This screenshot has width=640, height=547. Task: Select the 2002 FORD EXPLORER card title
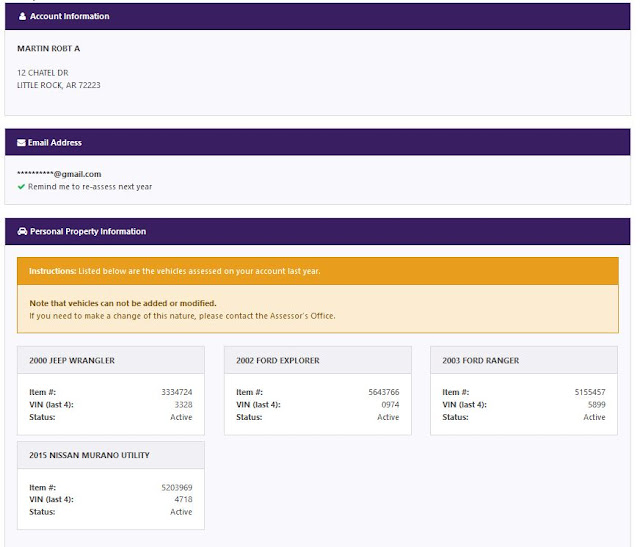click(x=278, y=360)
